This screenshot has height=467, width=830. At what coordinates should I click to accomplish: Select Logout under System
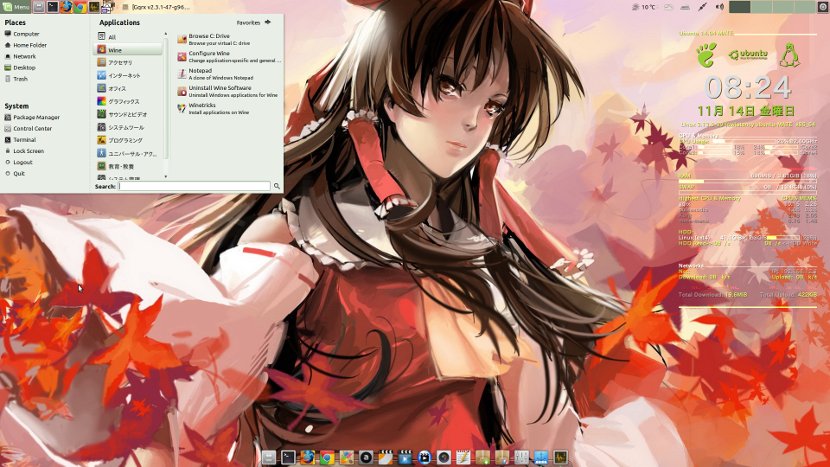[19, 162]
